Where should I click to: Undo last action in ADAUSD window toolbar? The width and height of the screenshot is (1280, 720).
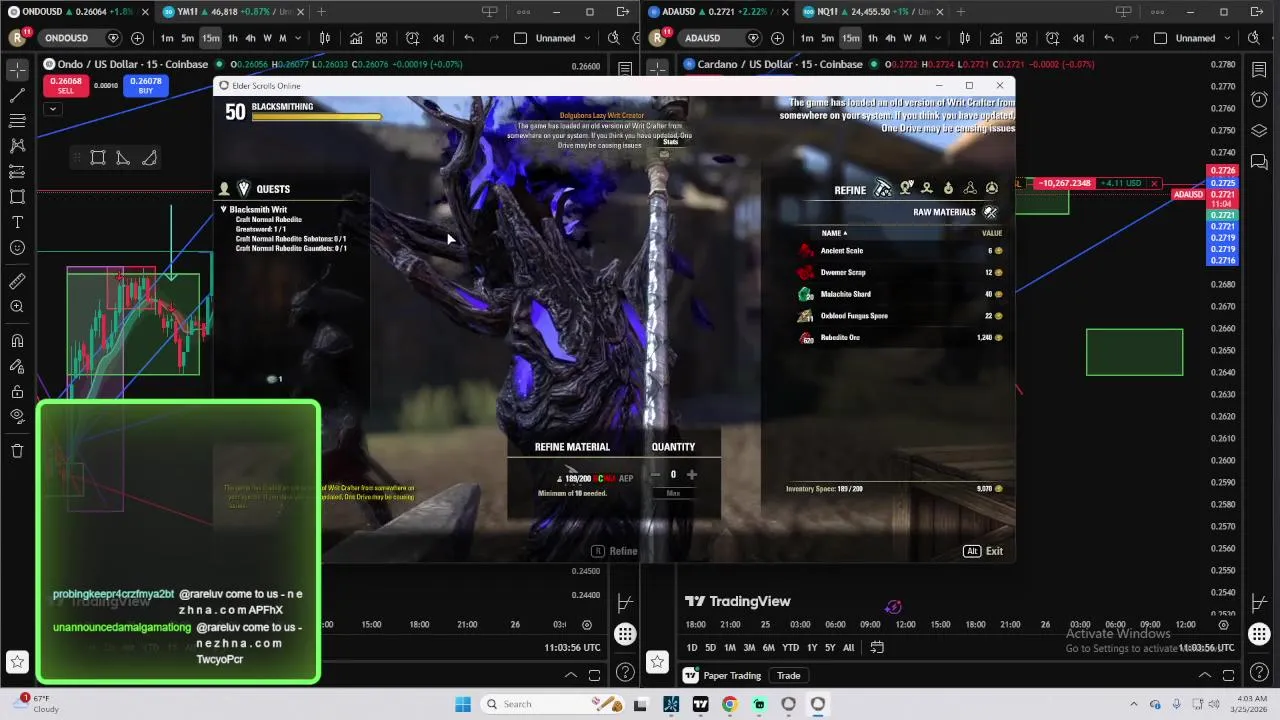tap(1109, 38)
